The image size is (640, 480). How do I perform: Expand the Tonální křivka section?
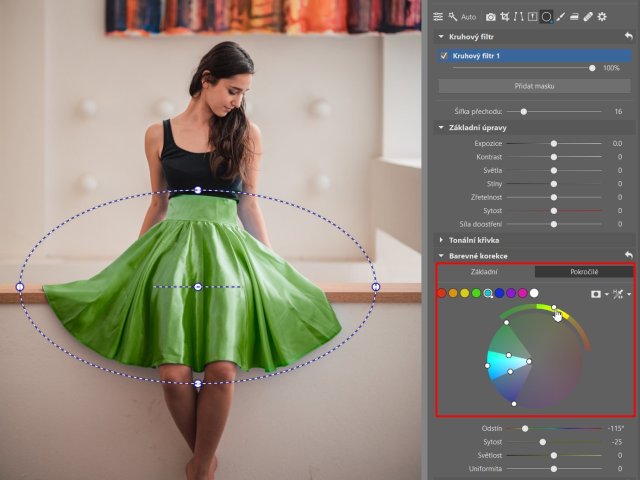(x=441, y=240)
